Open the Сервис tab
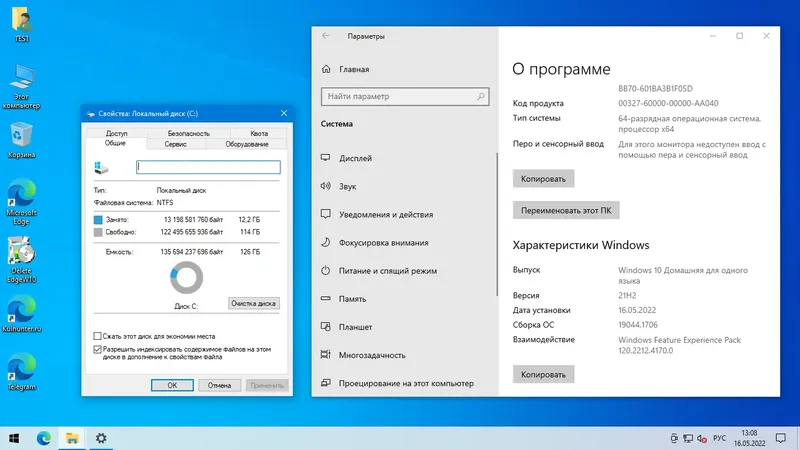Image resolution: width=800 pixels, height=450 pixels. pyautogui.click(x=176, y=144)
